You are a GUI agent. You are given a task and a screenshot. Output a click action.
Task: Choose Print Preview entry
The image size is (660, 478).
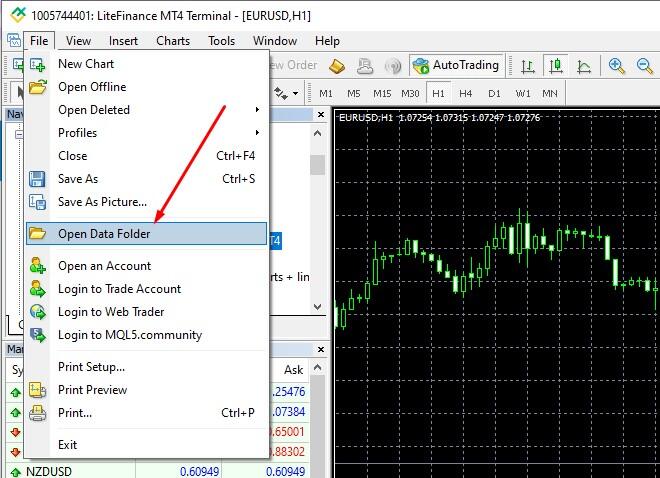coord(146,390)
